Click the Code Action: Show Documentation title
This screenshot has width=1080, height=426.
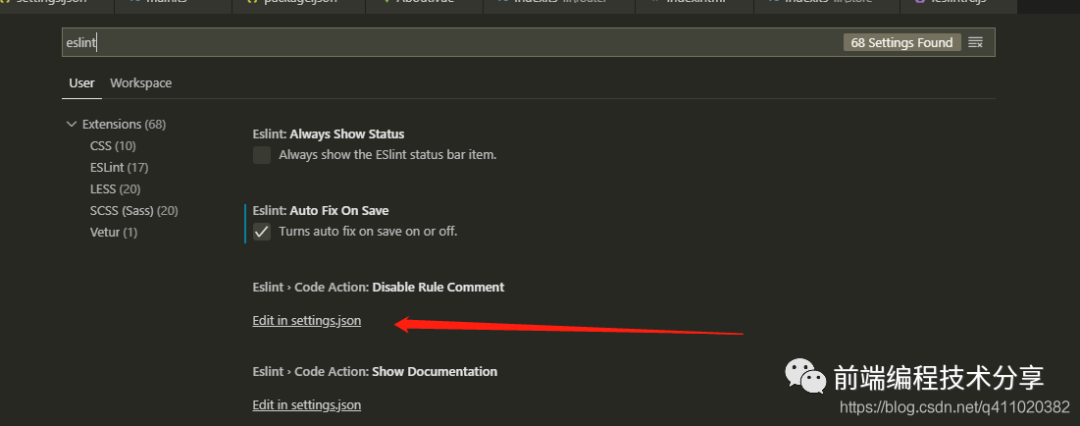click(x=375, y=372)
